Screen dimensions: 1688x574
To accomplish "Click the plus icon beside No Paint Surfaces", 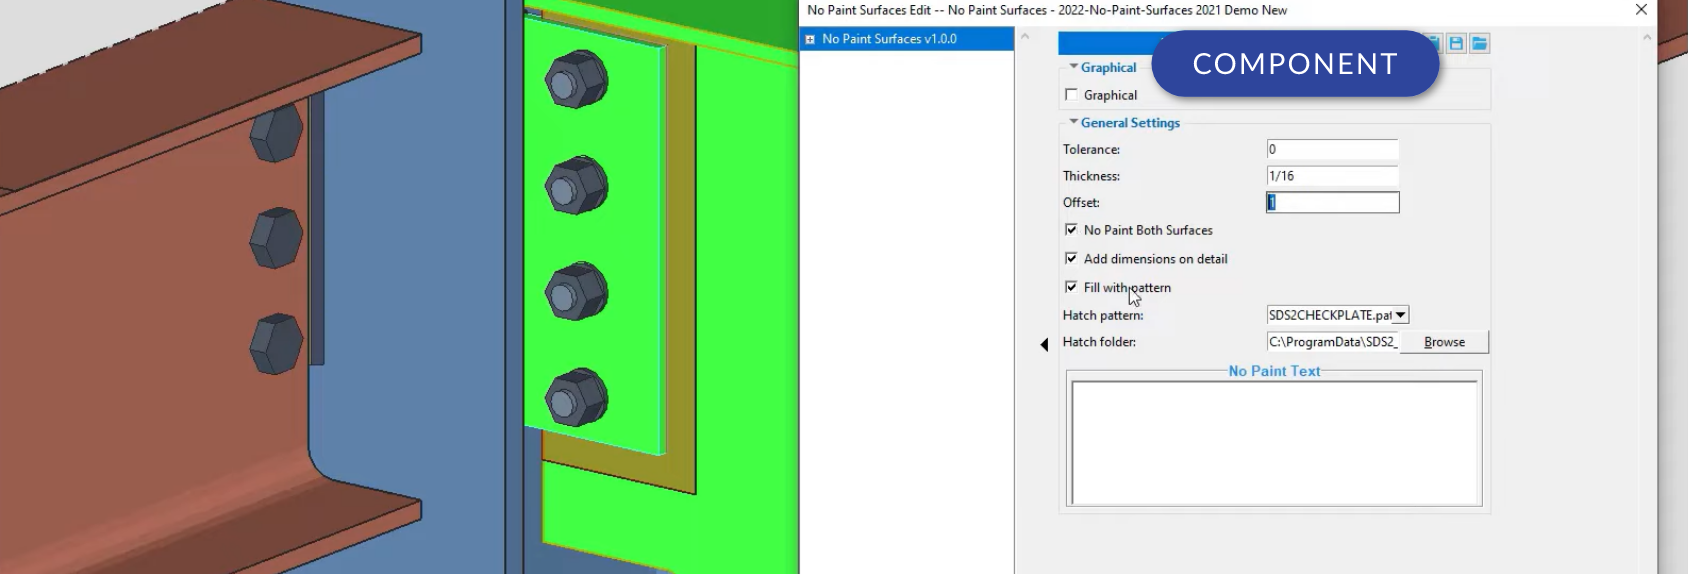I will pyautogui.click(x=810, y=39).
